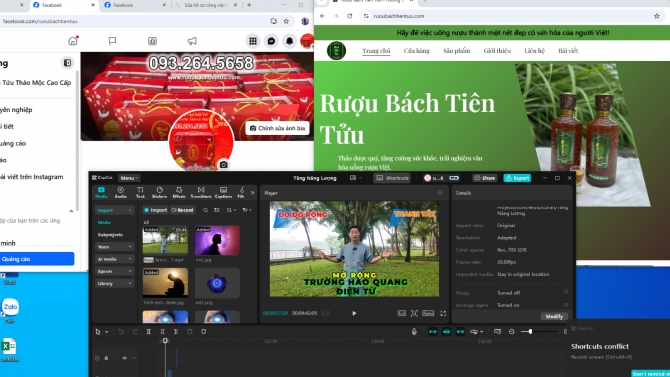
Task: Click the Split tool in CapCut timeline
Action: (x=149, y=331)
